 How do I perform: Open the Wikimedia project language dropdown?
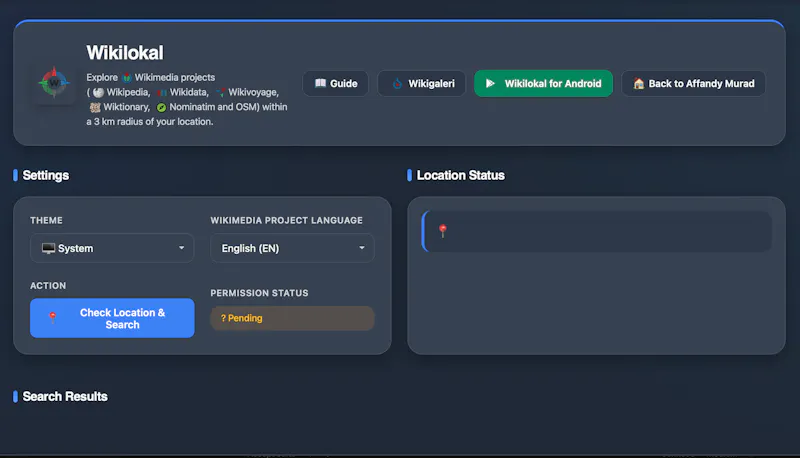click(292, 248)
